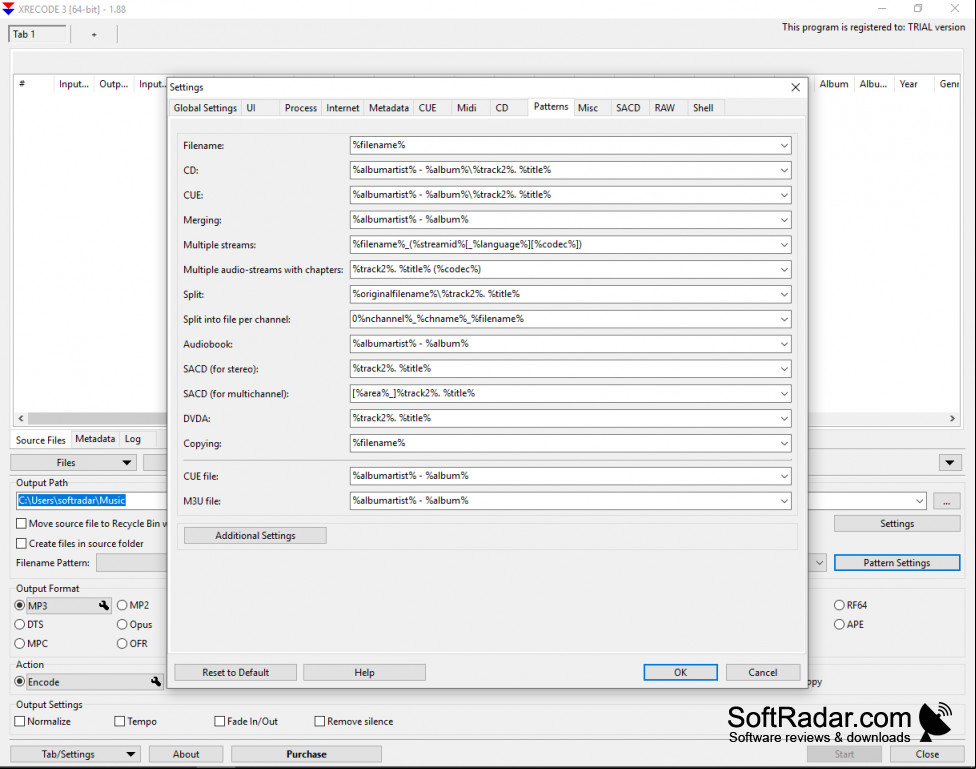This screenshot has height=769, width=976.
Task: Click the Purchase button
Action: coord(306,754)
